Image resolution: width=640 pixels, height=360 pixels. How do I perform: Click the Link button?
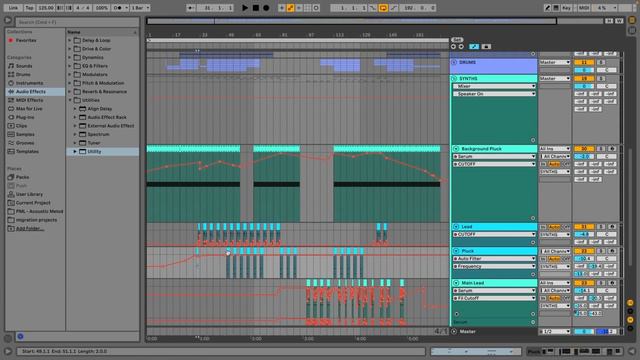(13, 8)
